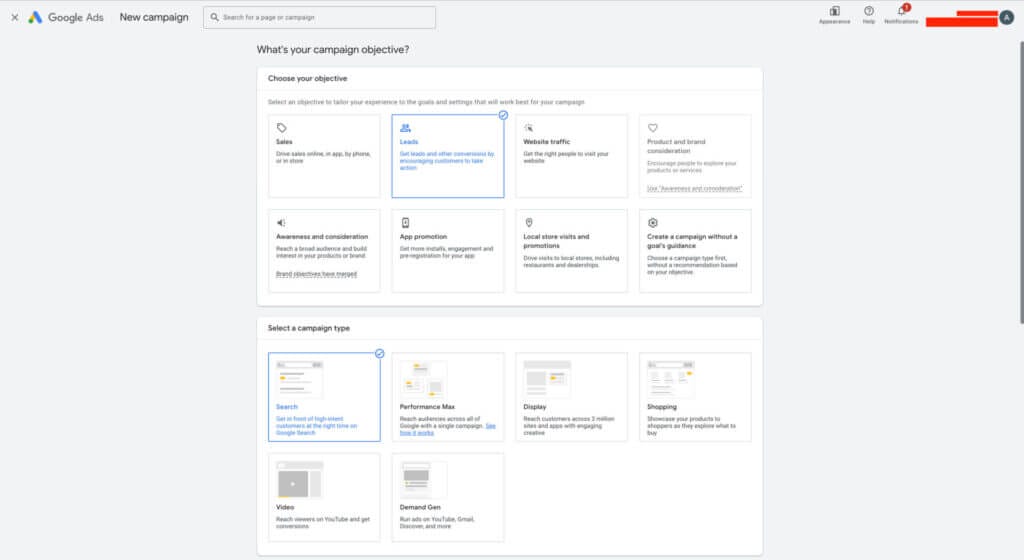Click the Shopping campaign thumbnail
This screenshot has height=560, width=1024.
671,379
